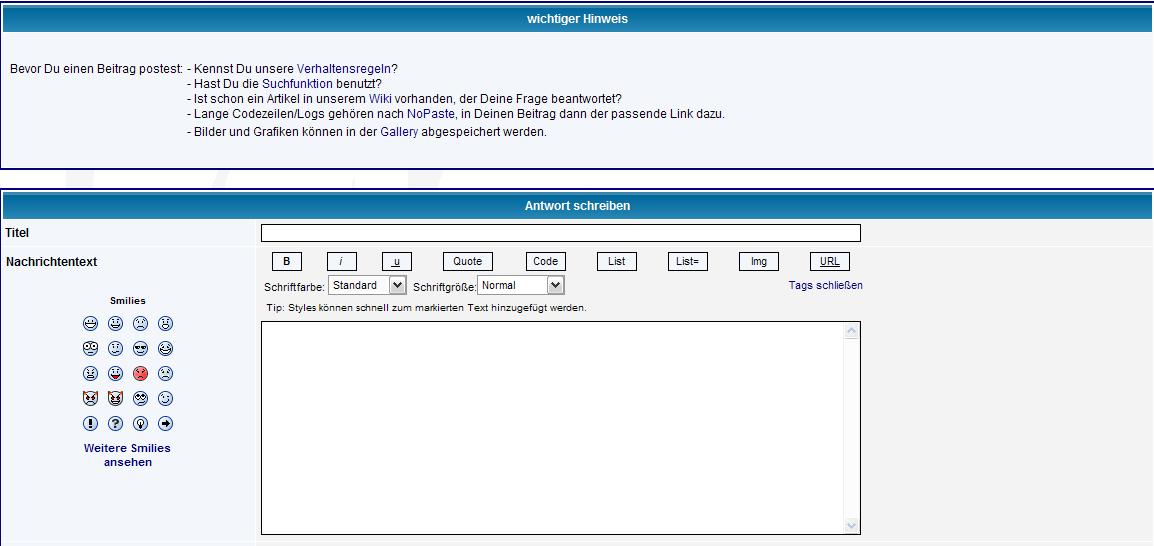This screenshot has height=546, width=1154.
Task: Click the message area scrollbar up arrow
Action: tap(852, 331)
